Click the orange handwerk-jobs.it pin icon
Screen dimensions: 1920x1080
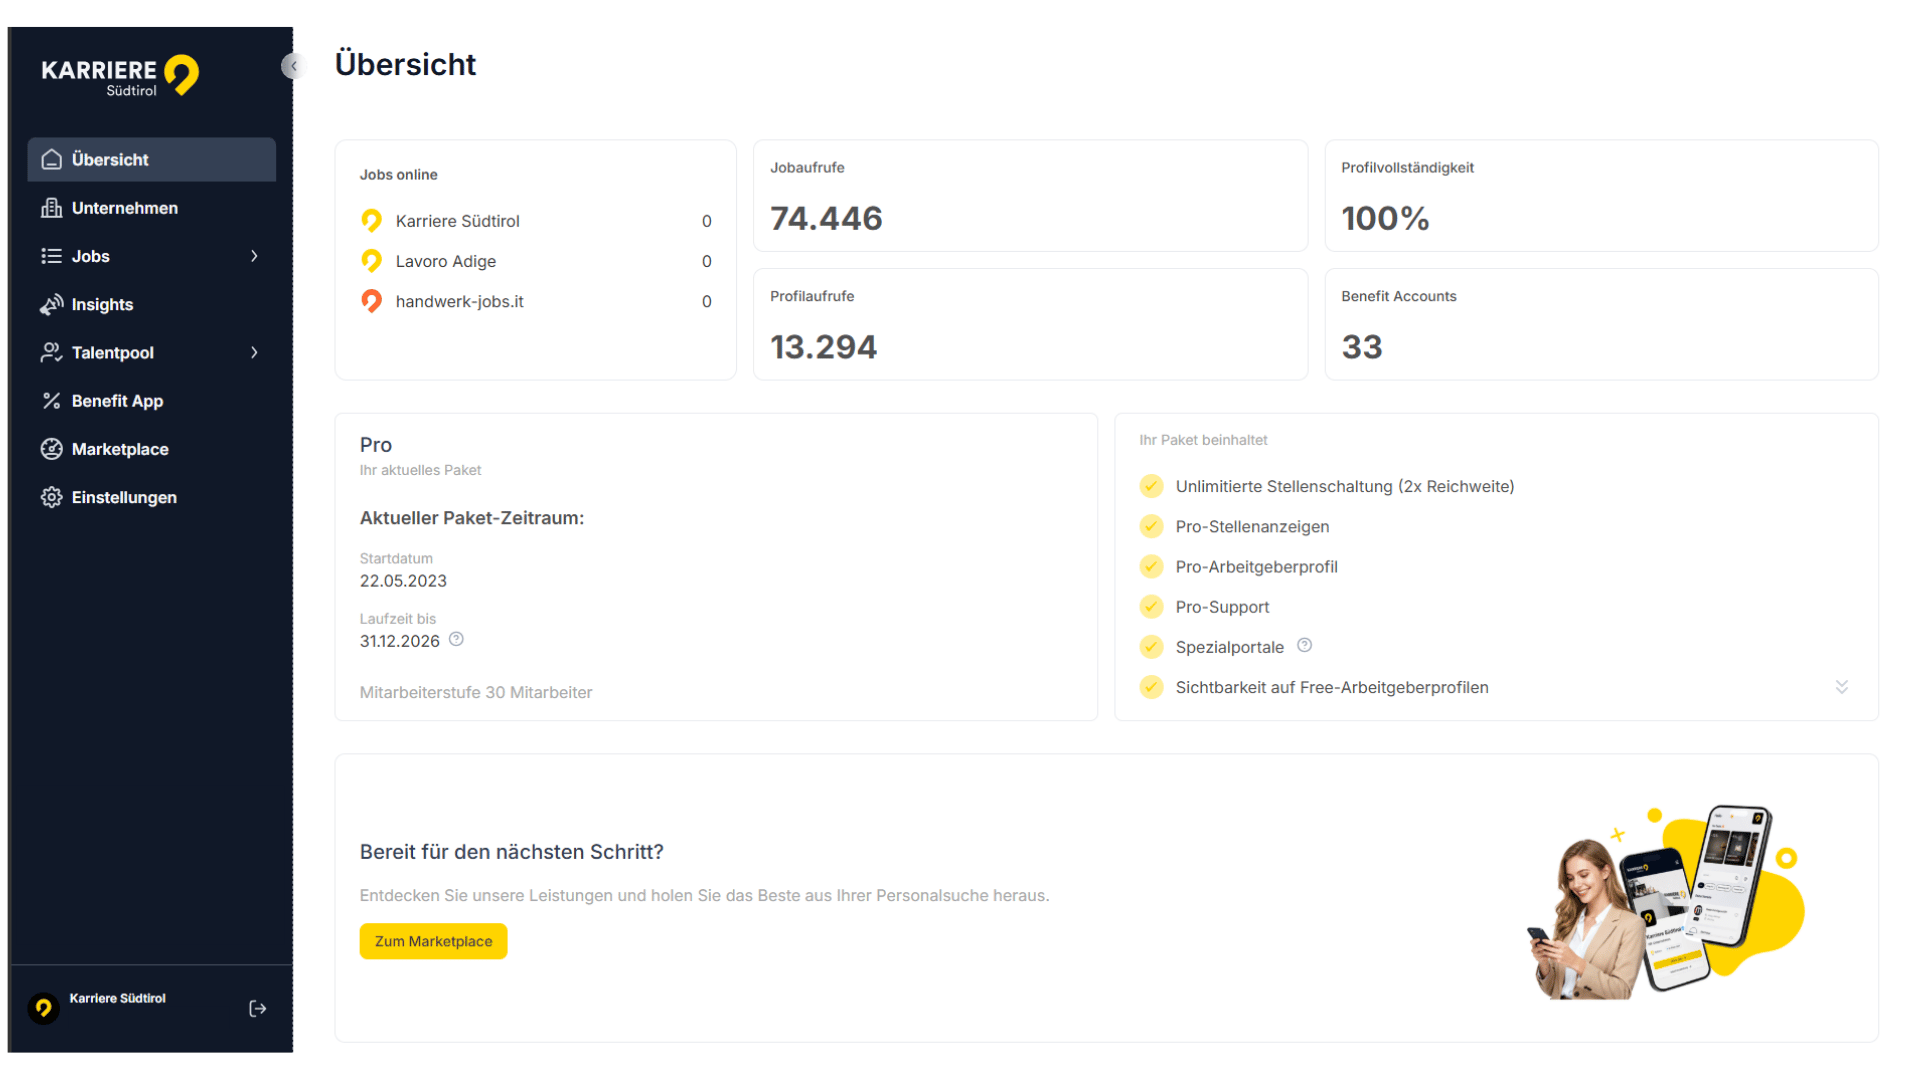[x=371, y=301]
